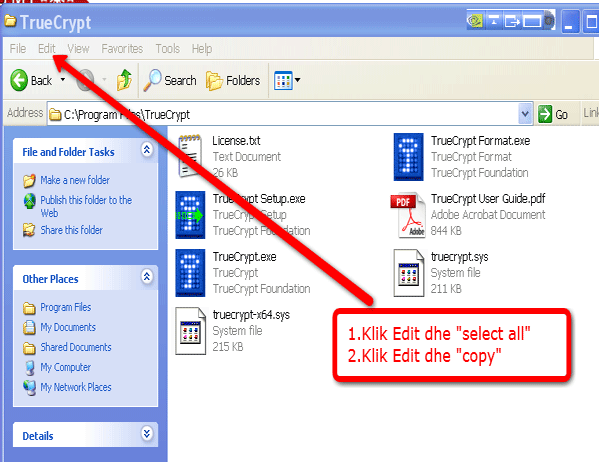The width and height of the screenshot is (599, 462).
Task: Open the Edit menu
Action: [x=47, y=49]
